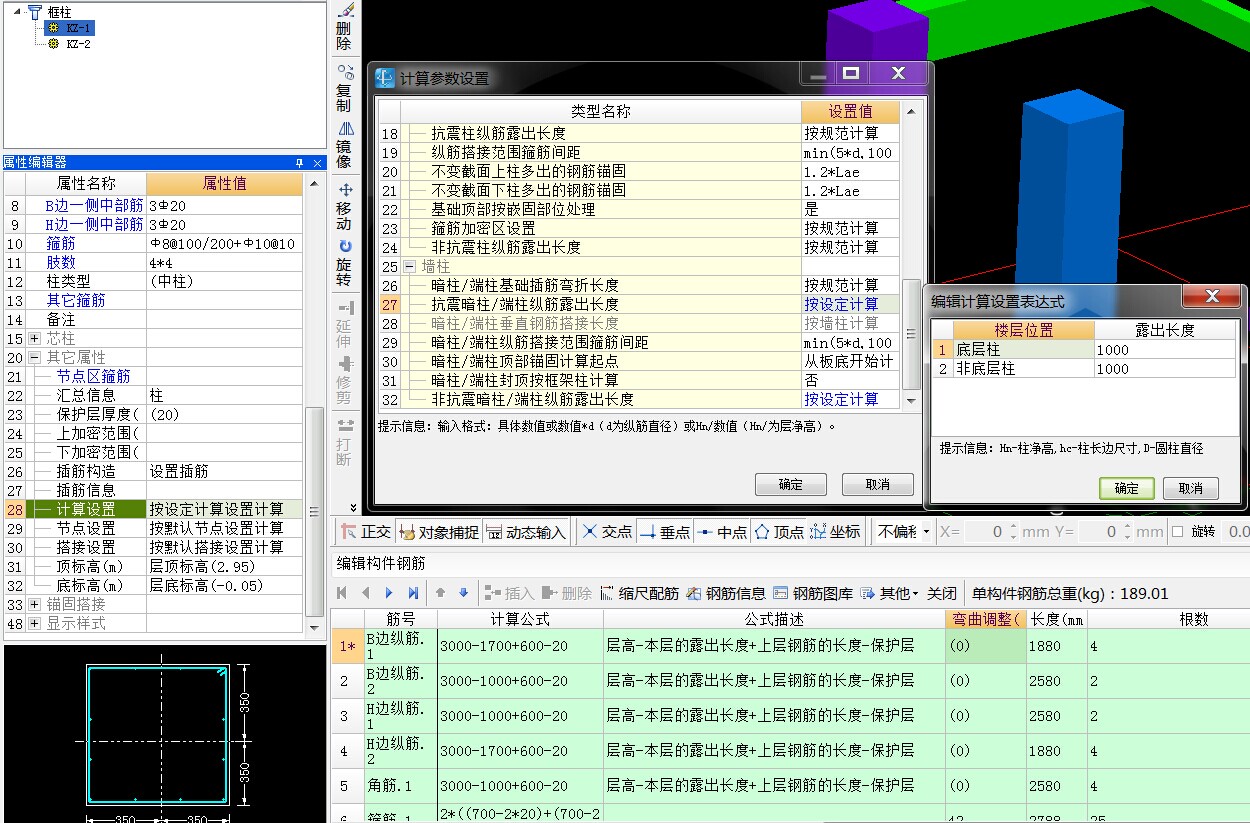Collapse the 框柱 tree node

(17, 11)
